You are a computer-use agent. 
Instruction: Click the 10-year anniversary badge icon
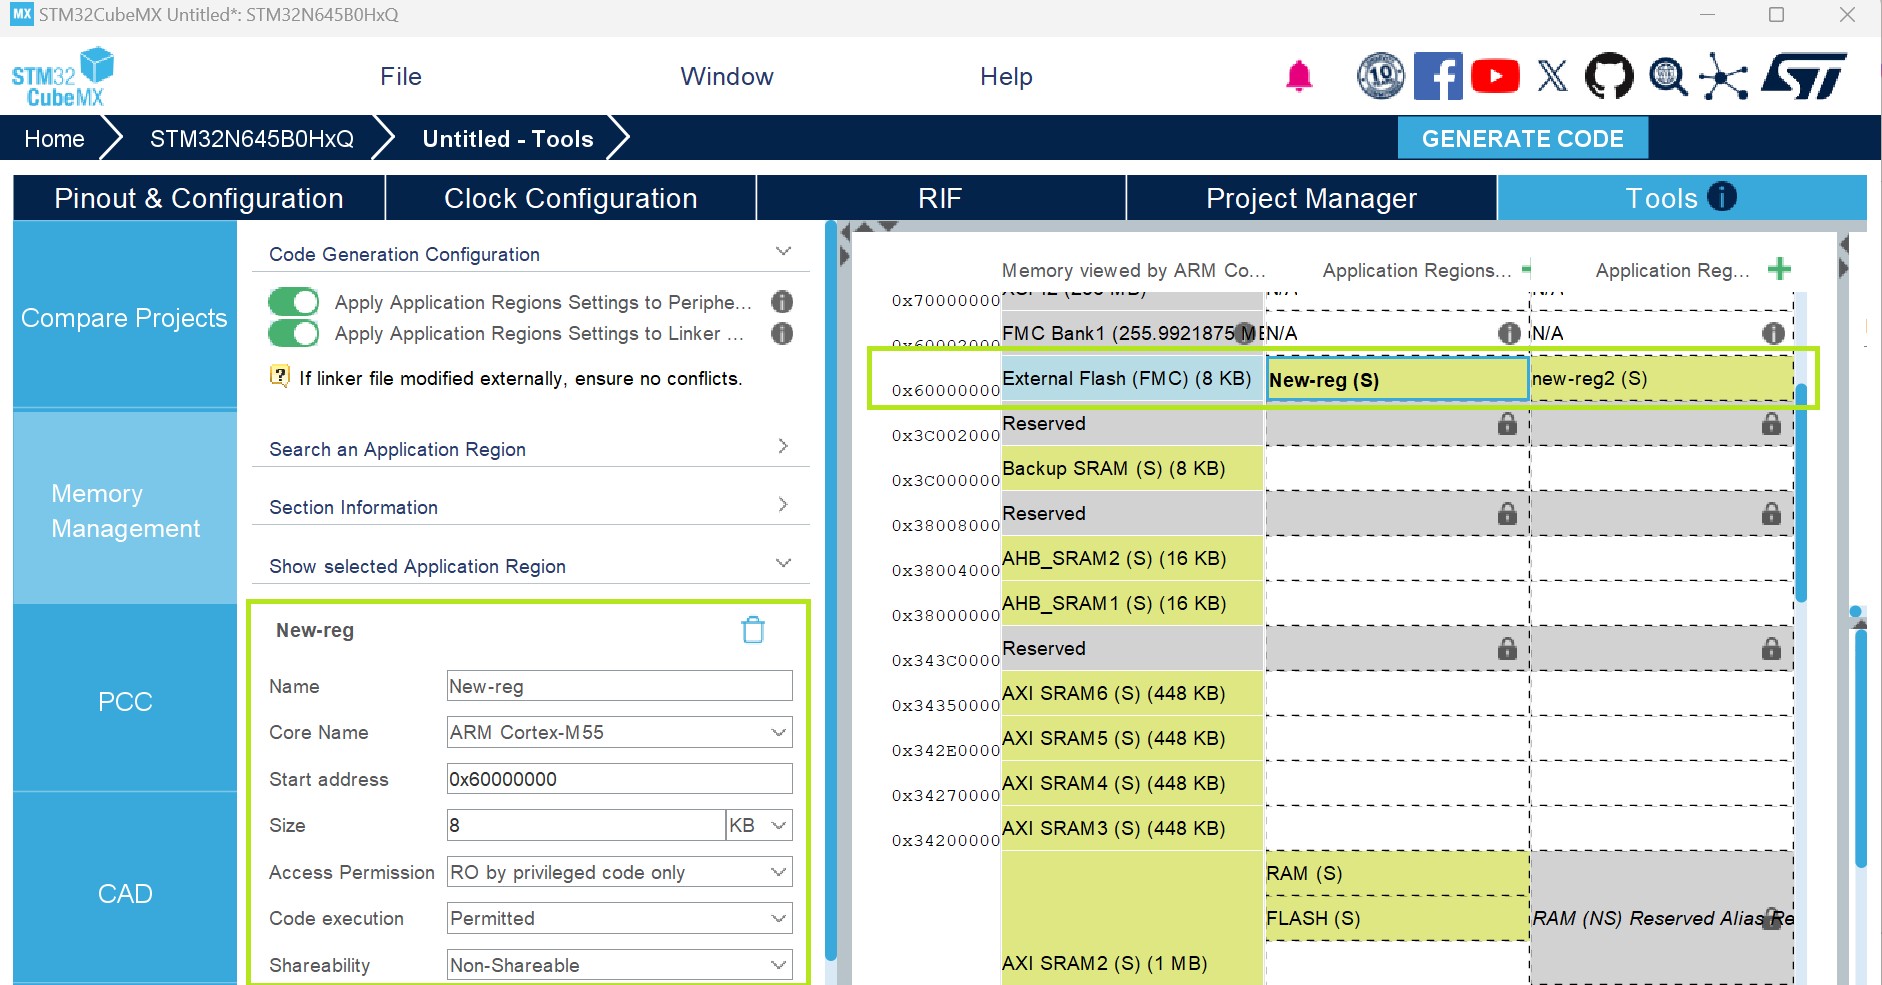pyautogui.click(x=1381, y=76)
